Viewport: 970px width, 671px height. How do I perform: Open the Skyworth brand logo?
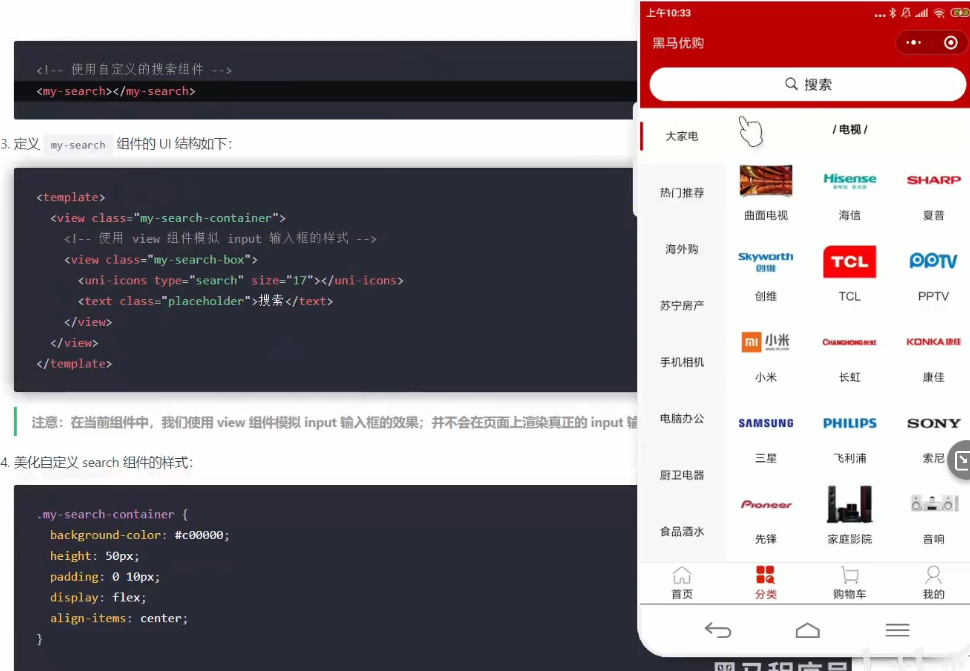coord(765,261)
